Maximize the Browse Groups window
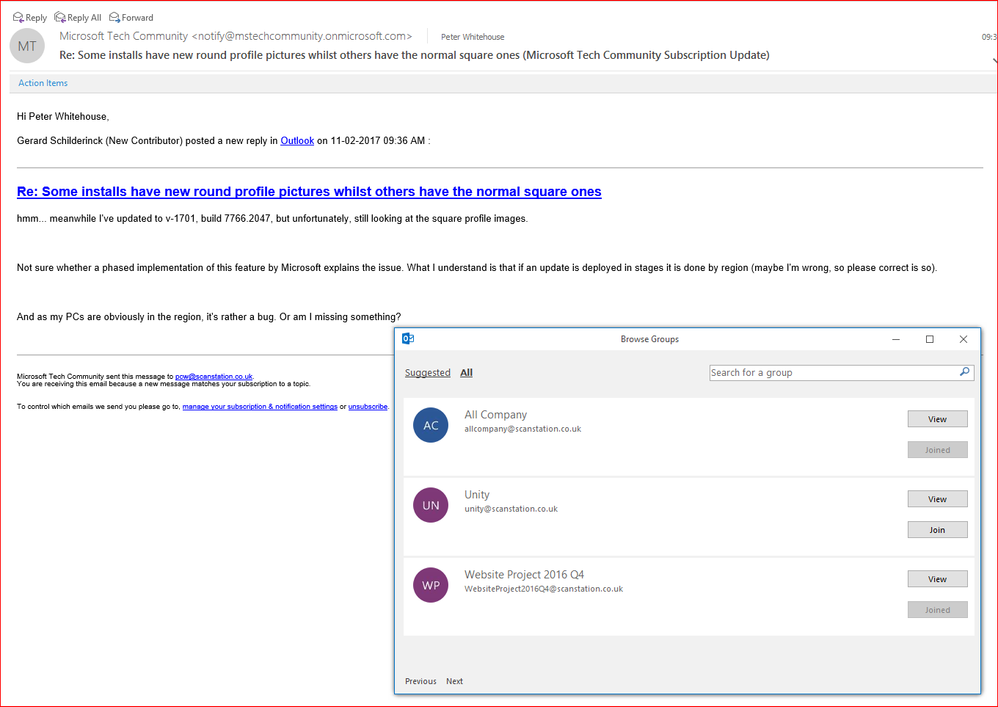Screen dimensions: 998x707 (x=930, y=339)
